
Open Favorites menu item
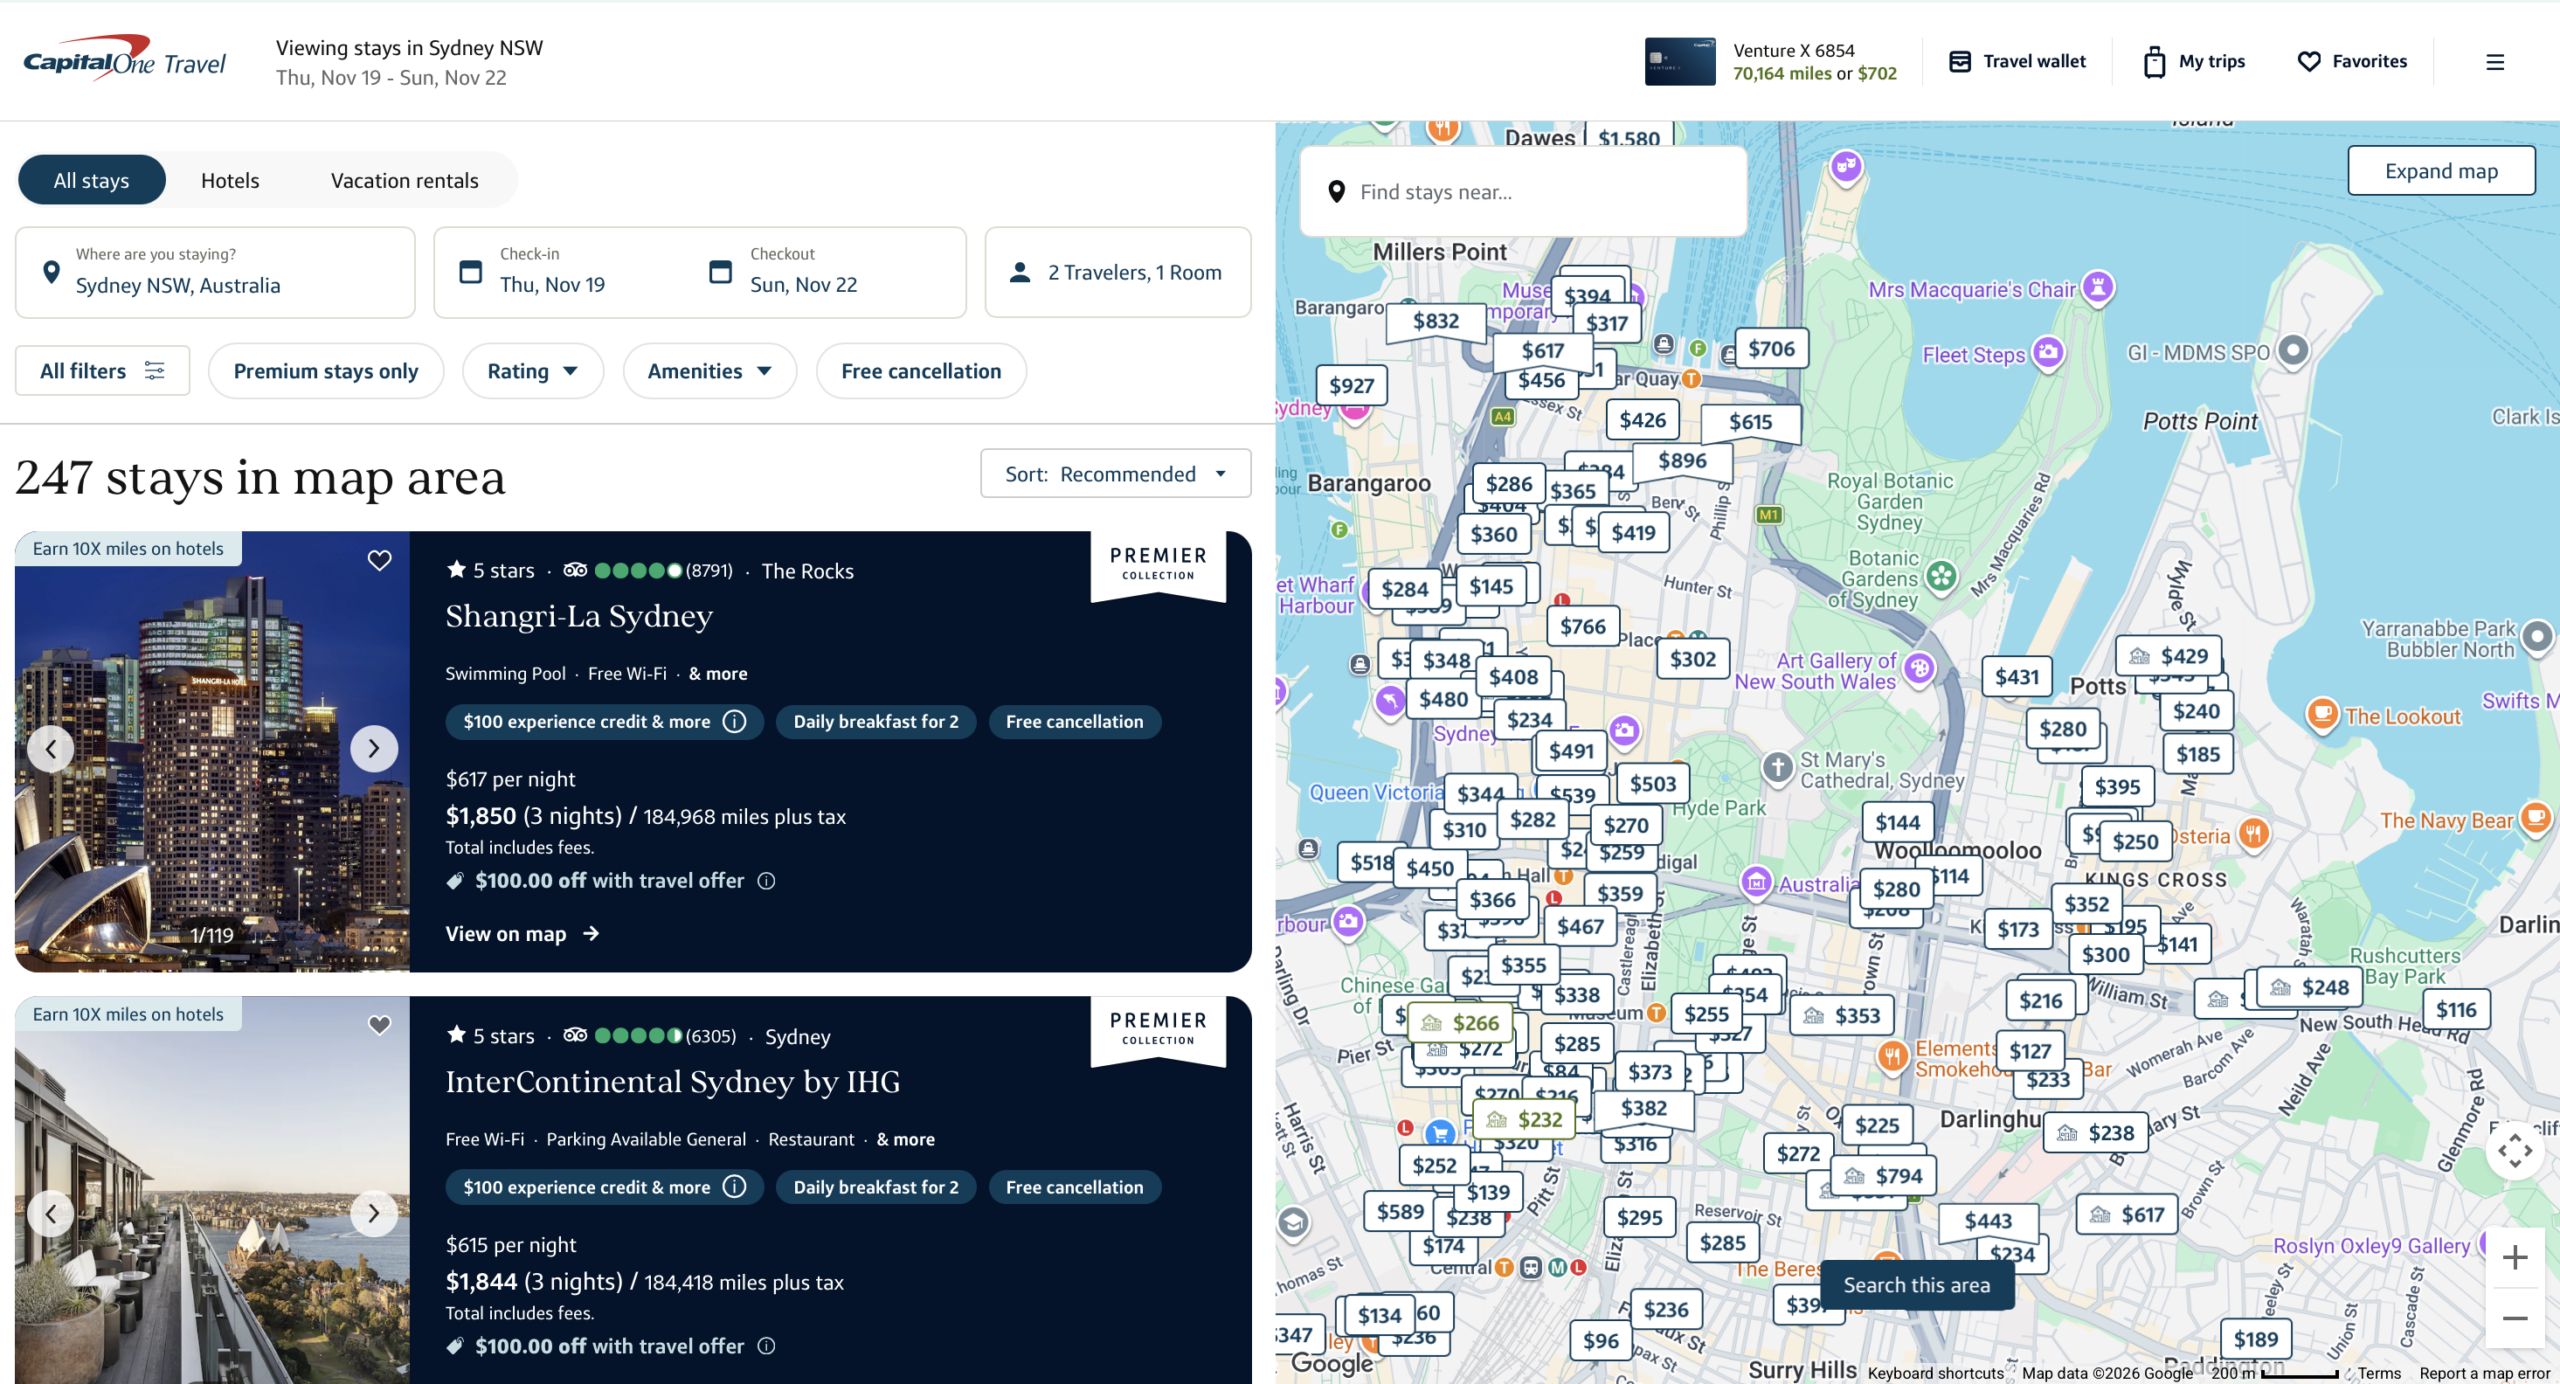tap(2352, 62)
